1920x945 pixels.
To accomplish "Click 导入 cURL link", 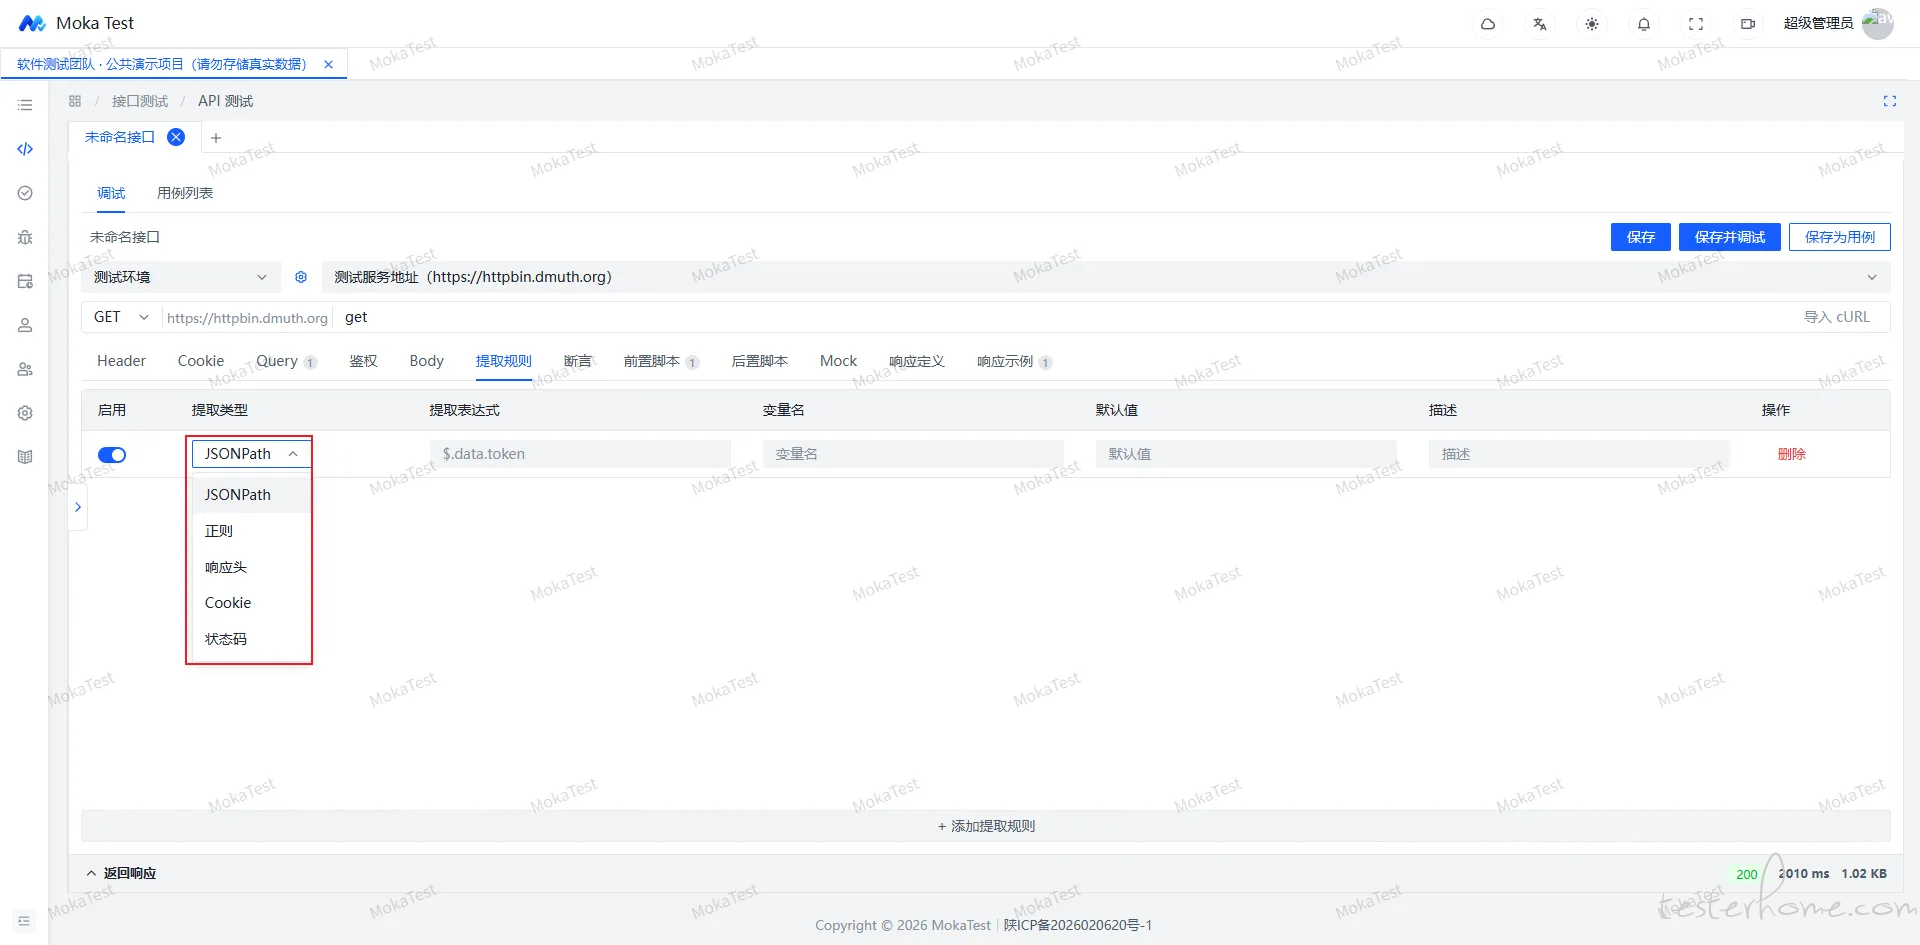I will [x=1837, y=317].
